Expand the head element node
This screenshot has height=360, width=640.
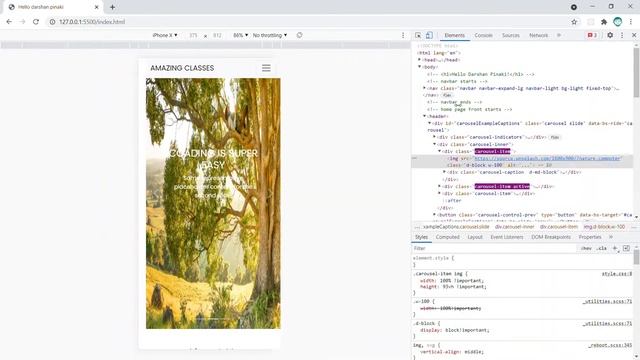click(419, 60)
